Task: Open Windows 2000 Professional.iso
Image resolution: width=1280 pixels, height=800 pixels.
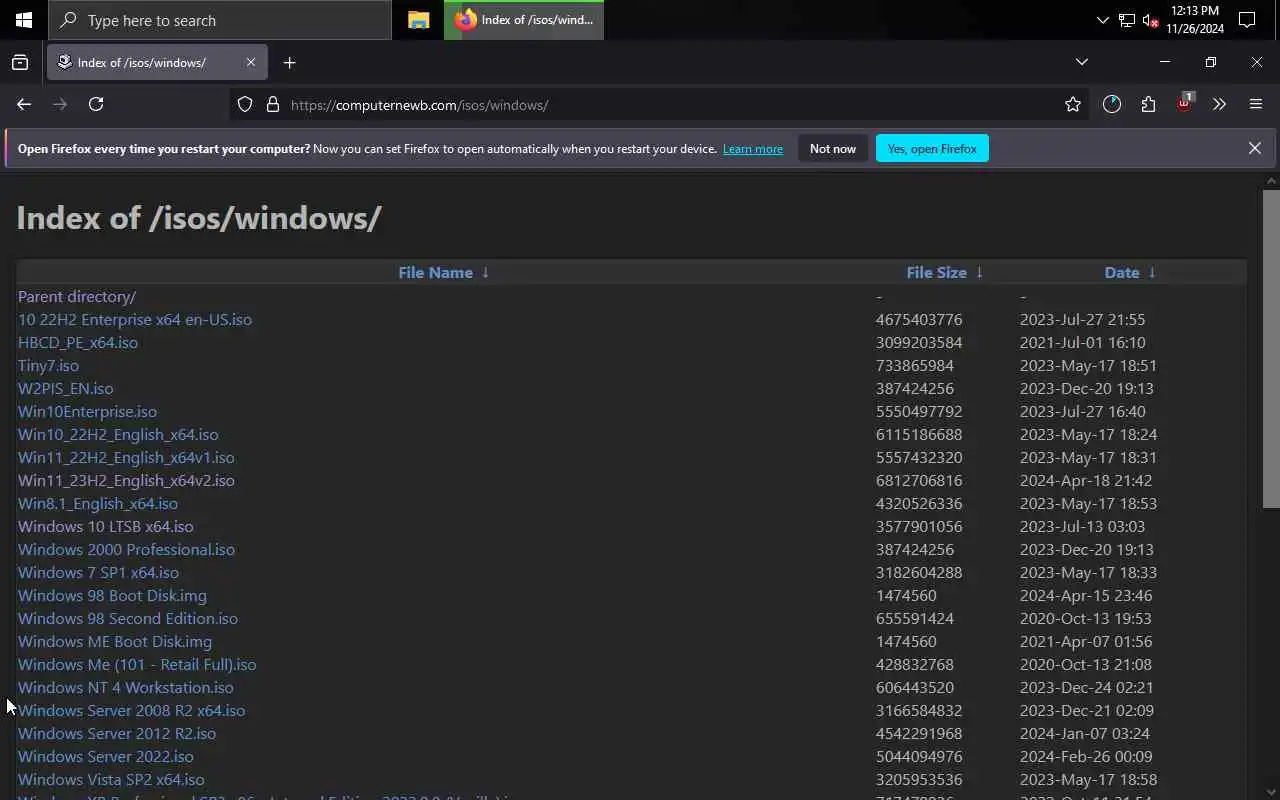Action: [126, 549]
